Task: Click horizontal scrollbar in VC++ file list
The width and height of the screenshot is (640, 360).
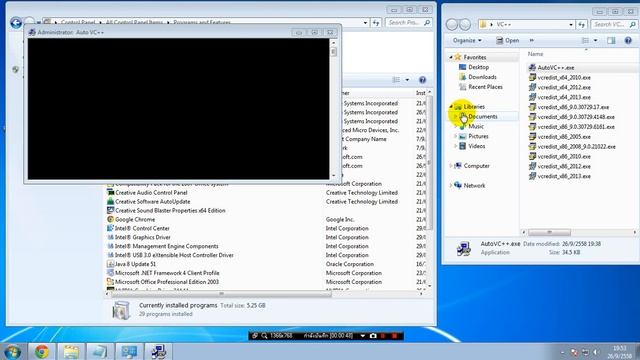Action: (x=549, y=232)
